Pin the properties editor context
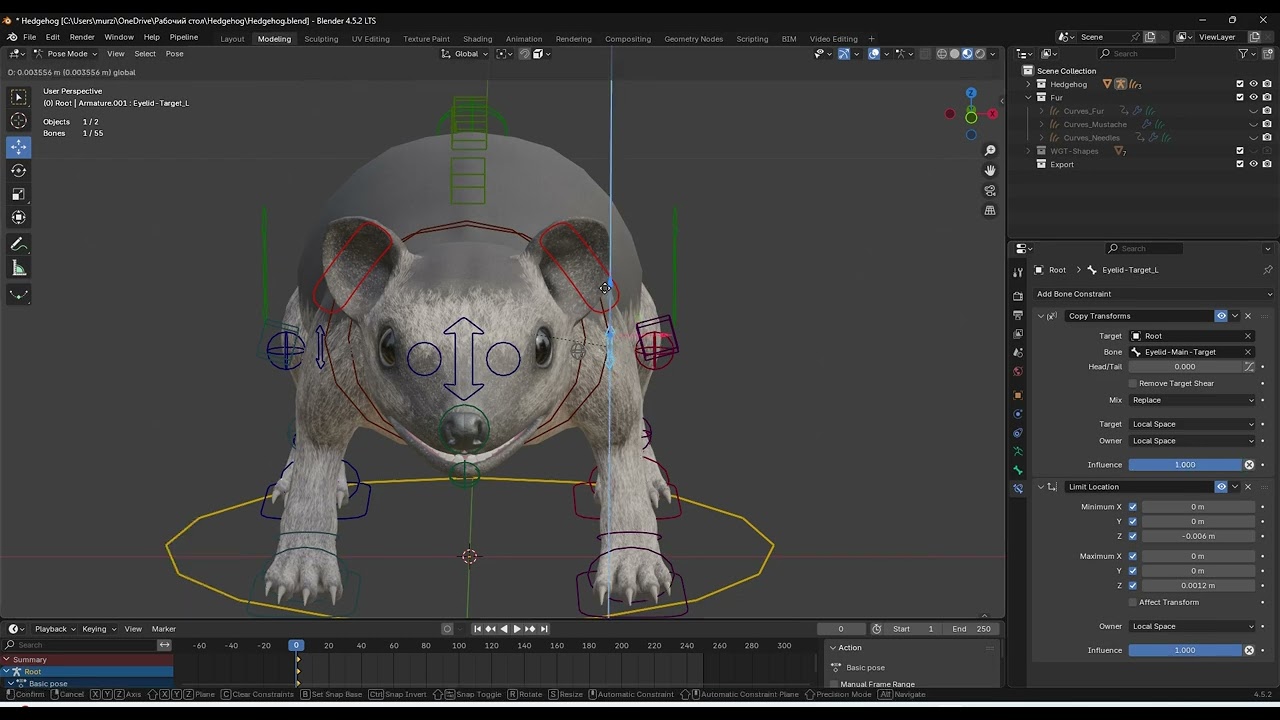This screenshot has height=720, width=1280. click(x=1268, y=270)
